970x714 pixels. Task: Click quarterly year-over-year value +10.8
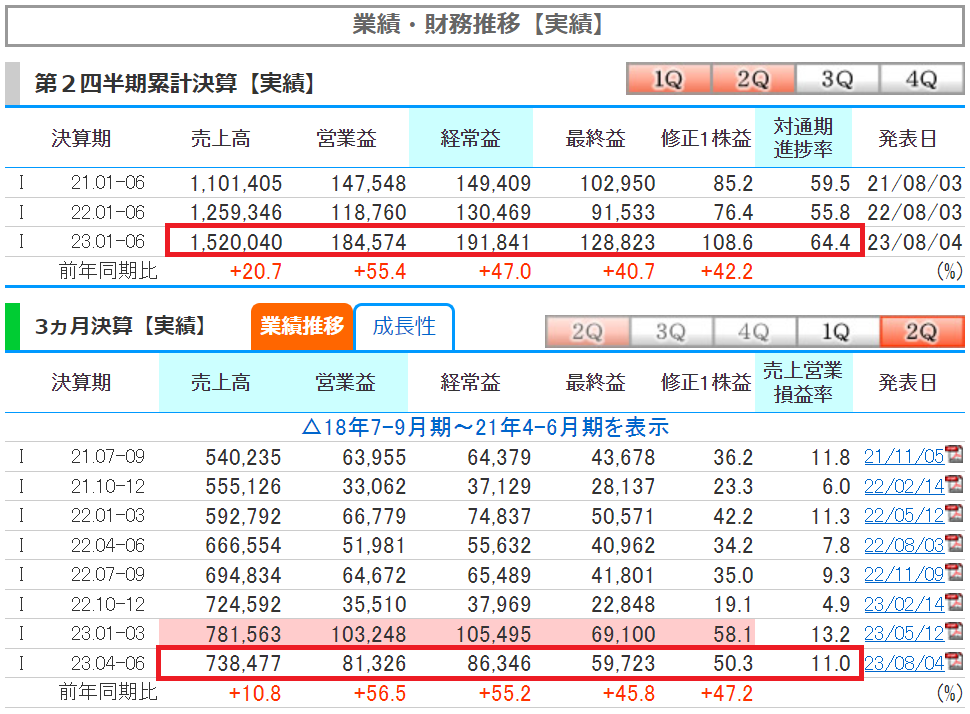coord(255,693)
